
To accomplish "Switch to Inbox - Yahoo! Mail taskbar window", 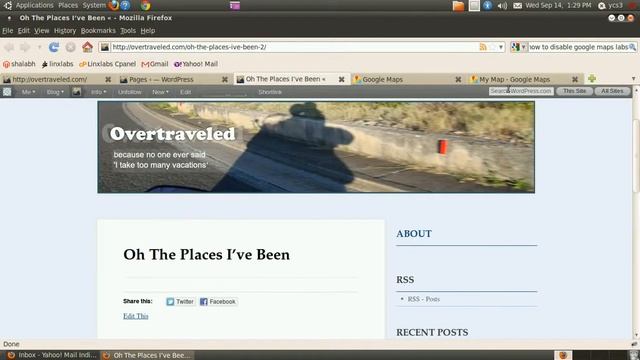I will click(x=52, y=355).
